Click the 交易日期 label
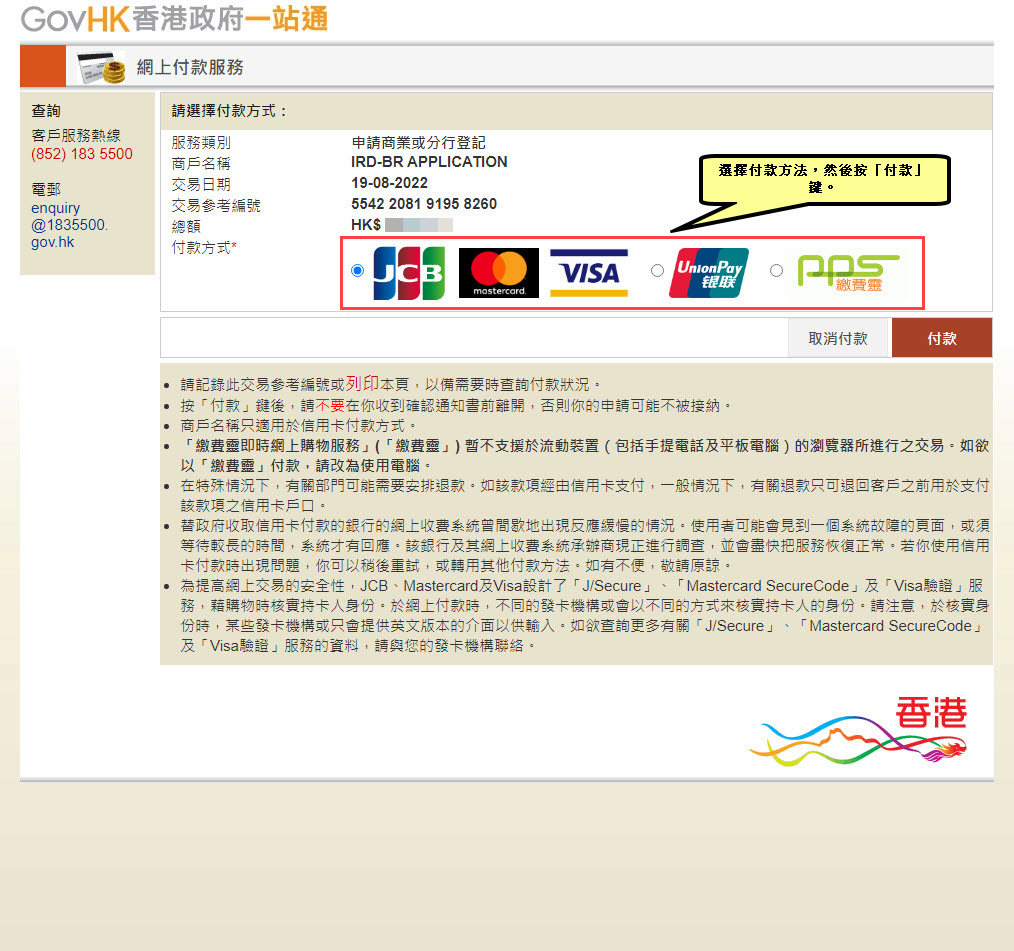Screen dimensions: 1014x951 [x=201, y=184]
